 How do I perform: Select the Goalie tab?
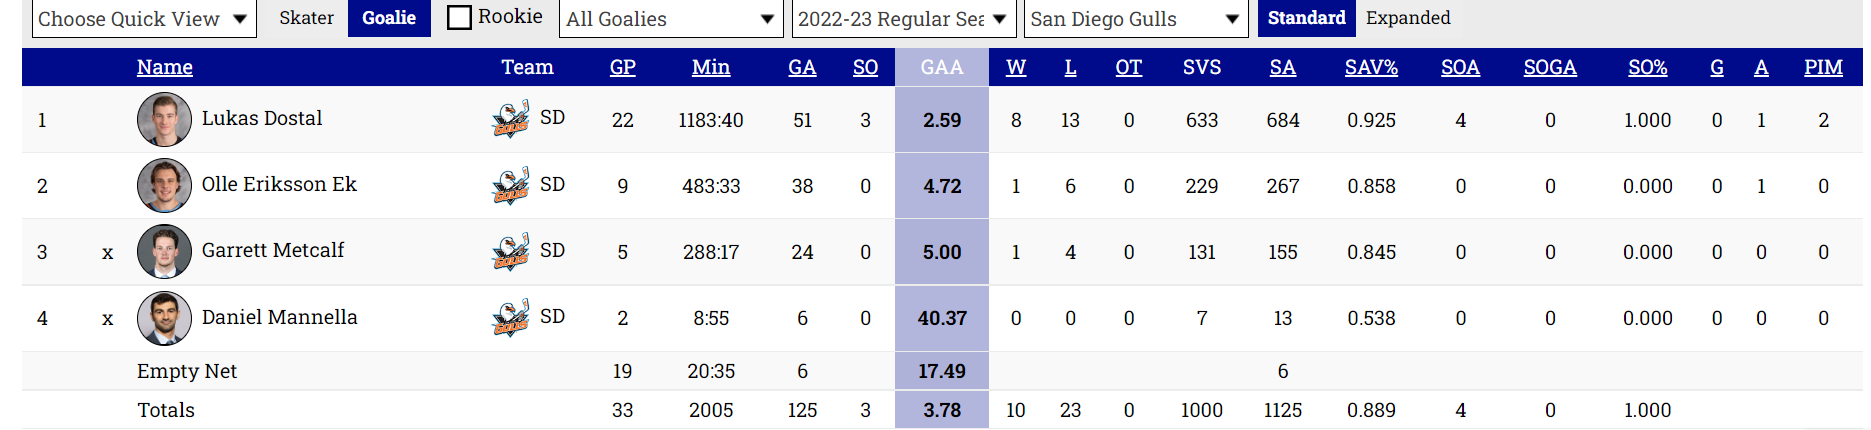(x=389, y=18)
